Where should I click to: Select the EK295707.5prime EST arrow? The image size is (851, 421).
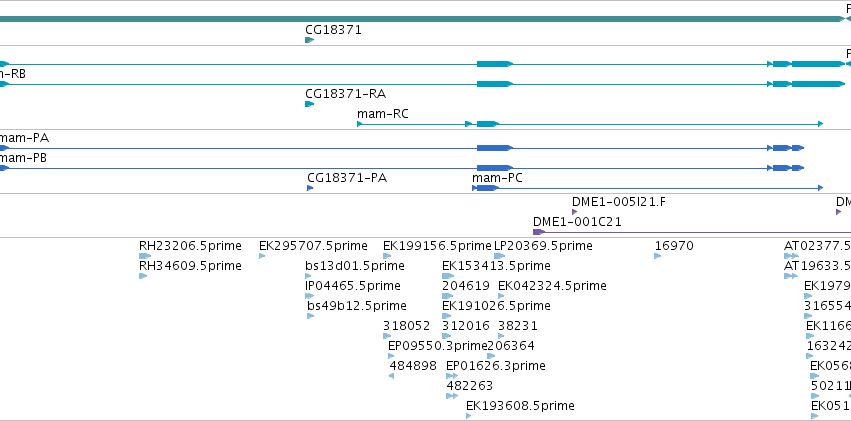pyautogui.click(x=262, y=256)
